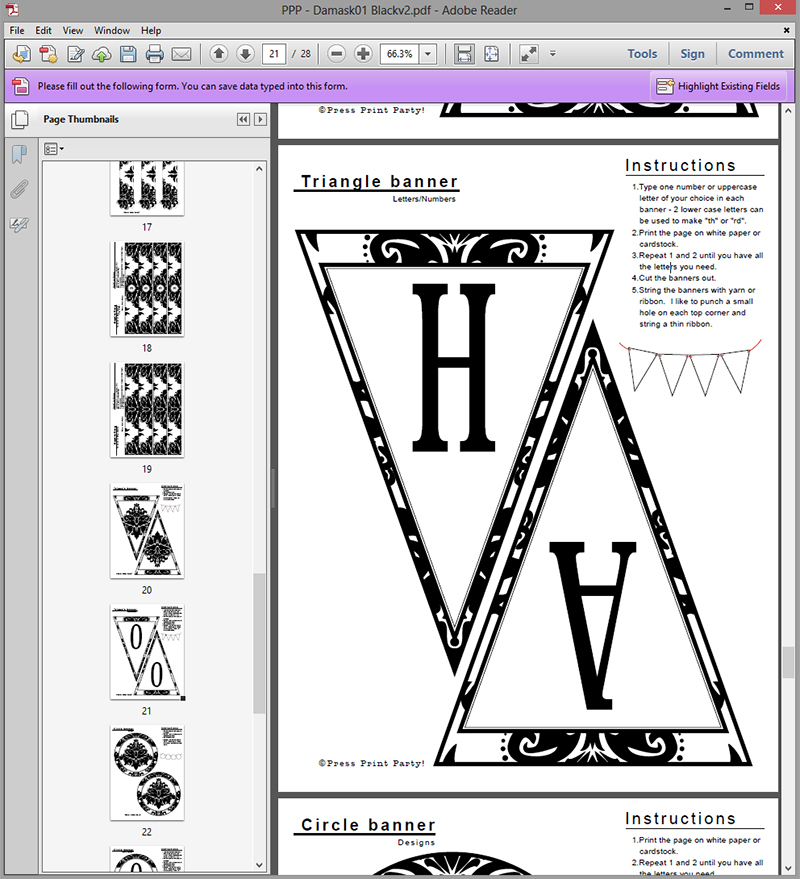Click the edit/sign document toolbar icon
Screen dimensions: 800x879
(x=75, y=54)
